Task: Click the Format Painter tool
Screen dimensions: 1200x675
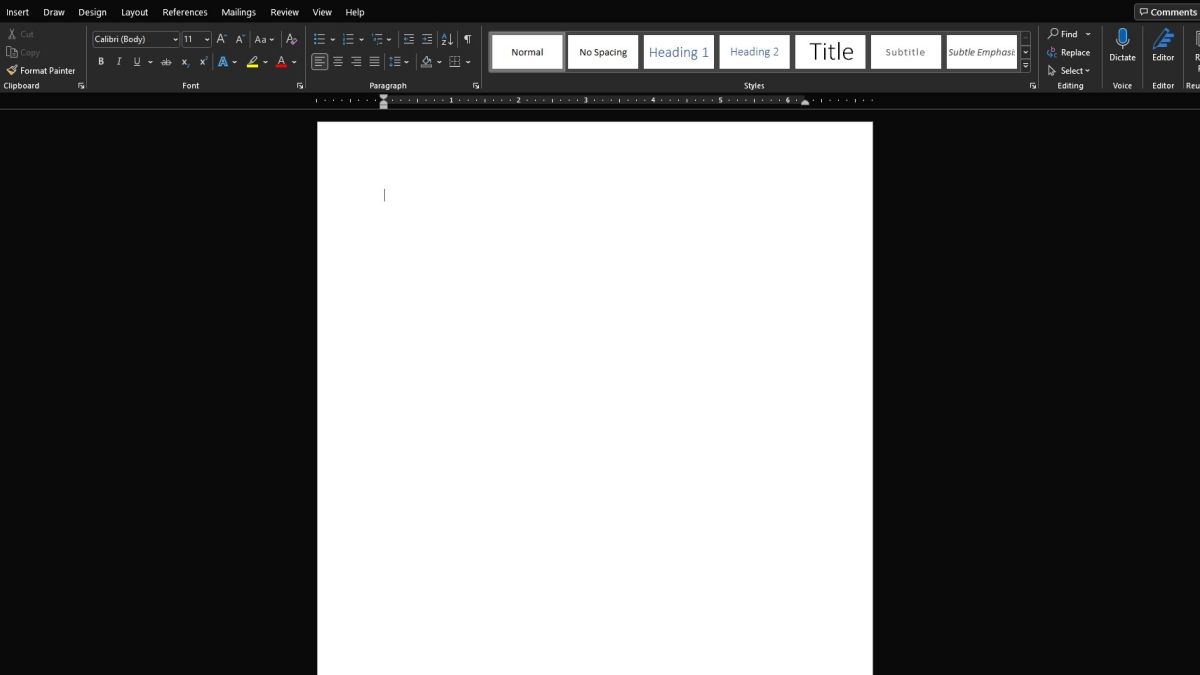Action: (41, 71)
